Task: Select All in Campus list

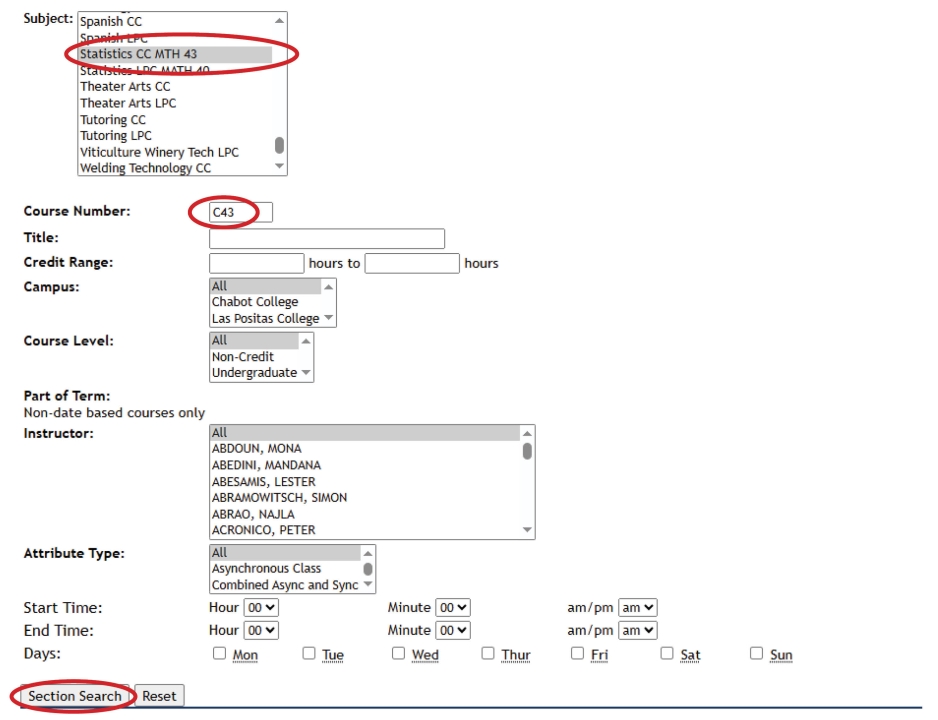Action: (266, 286)
